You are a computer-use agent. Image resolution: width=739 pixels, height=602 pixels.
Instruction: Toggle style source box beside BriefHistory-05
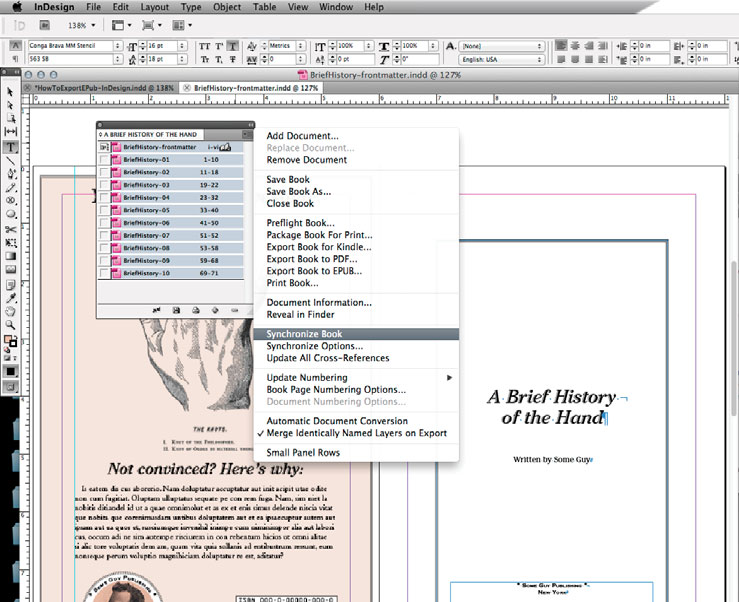coord(104,210)
